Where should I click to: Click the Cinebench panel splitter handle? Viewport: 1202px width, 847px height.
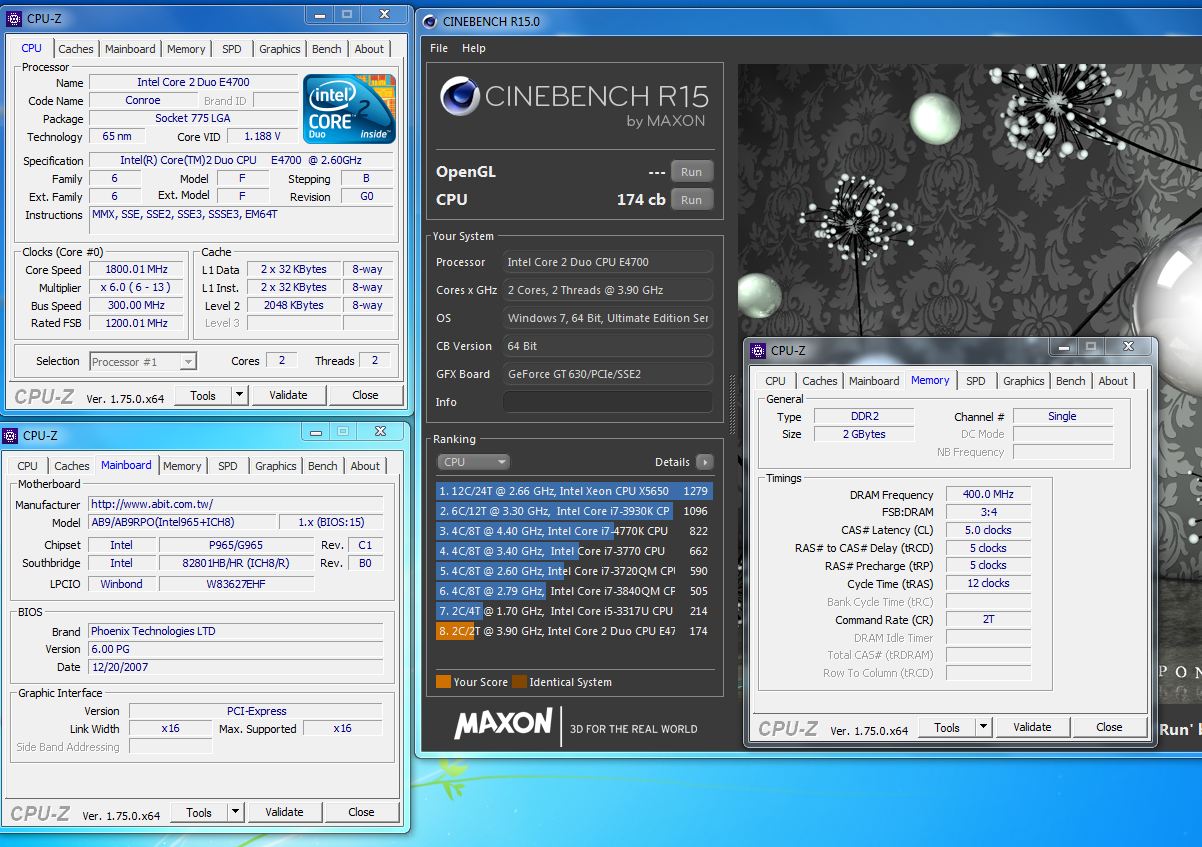(732, 404)
